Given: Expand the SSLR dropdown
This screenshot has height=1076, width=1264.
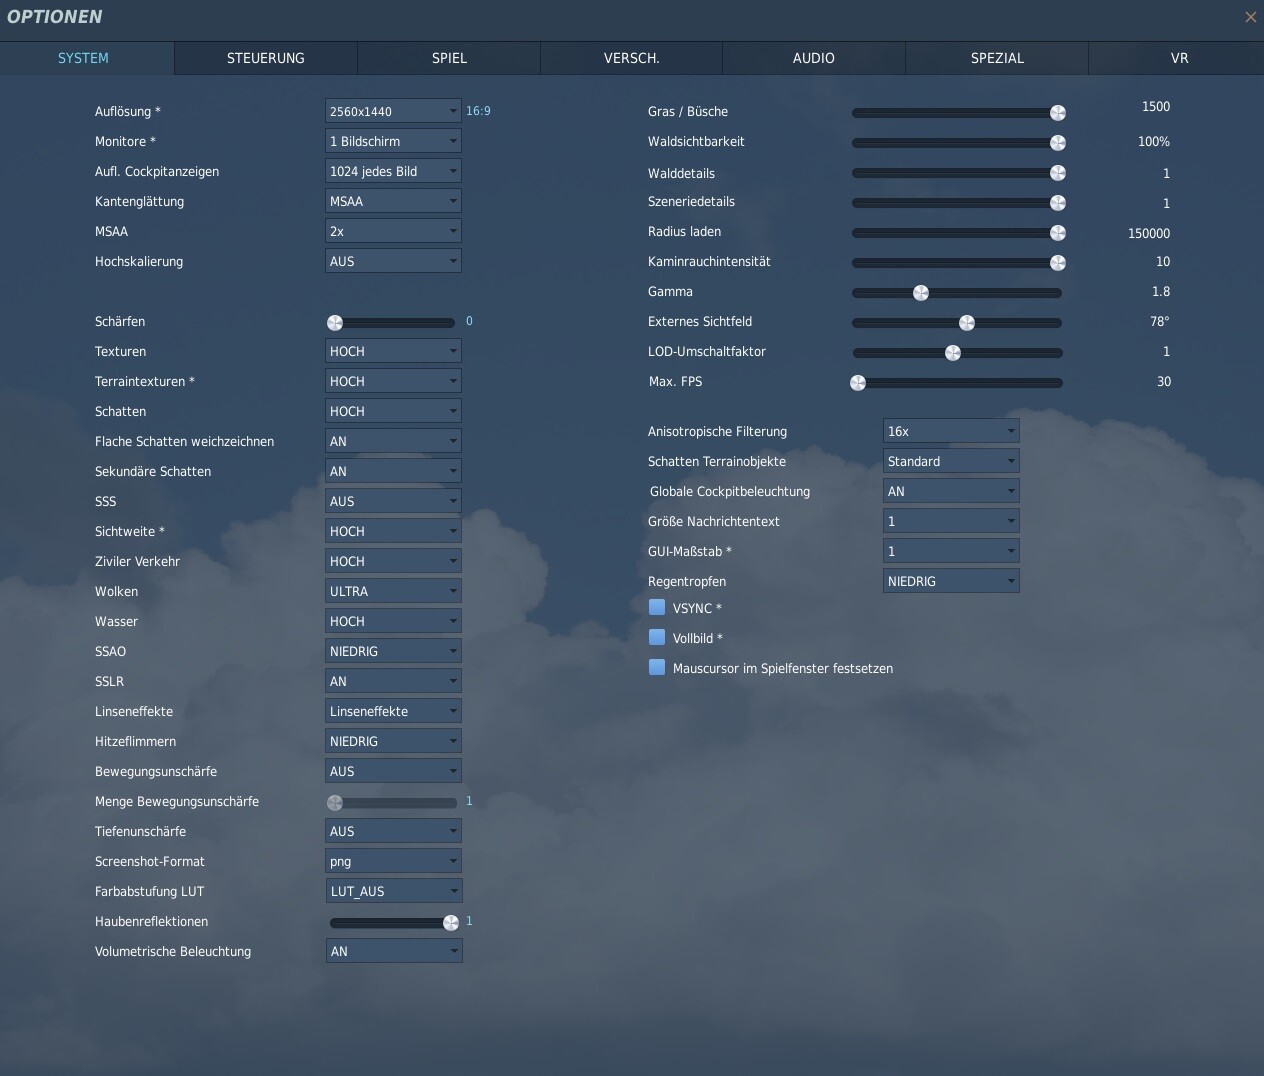Looking at the screenshot, I should 393,681.
